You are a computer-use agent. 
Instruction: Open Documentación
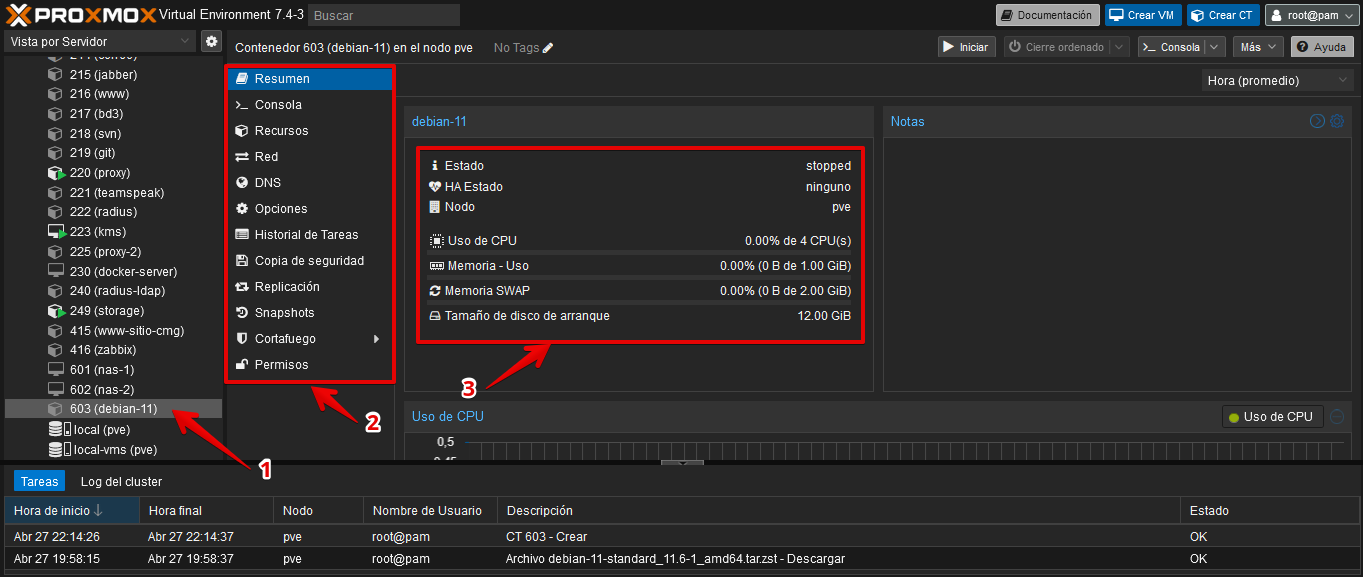point(1047,15)
